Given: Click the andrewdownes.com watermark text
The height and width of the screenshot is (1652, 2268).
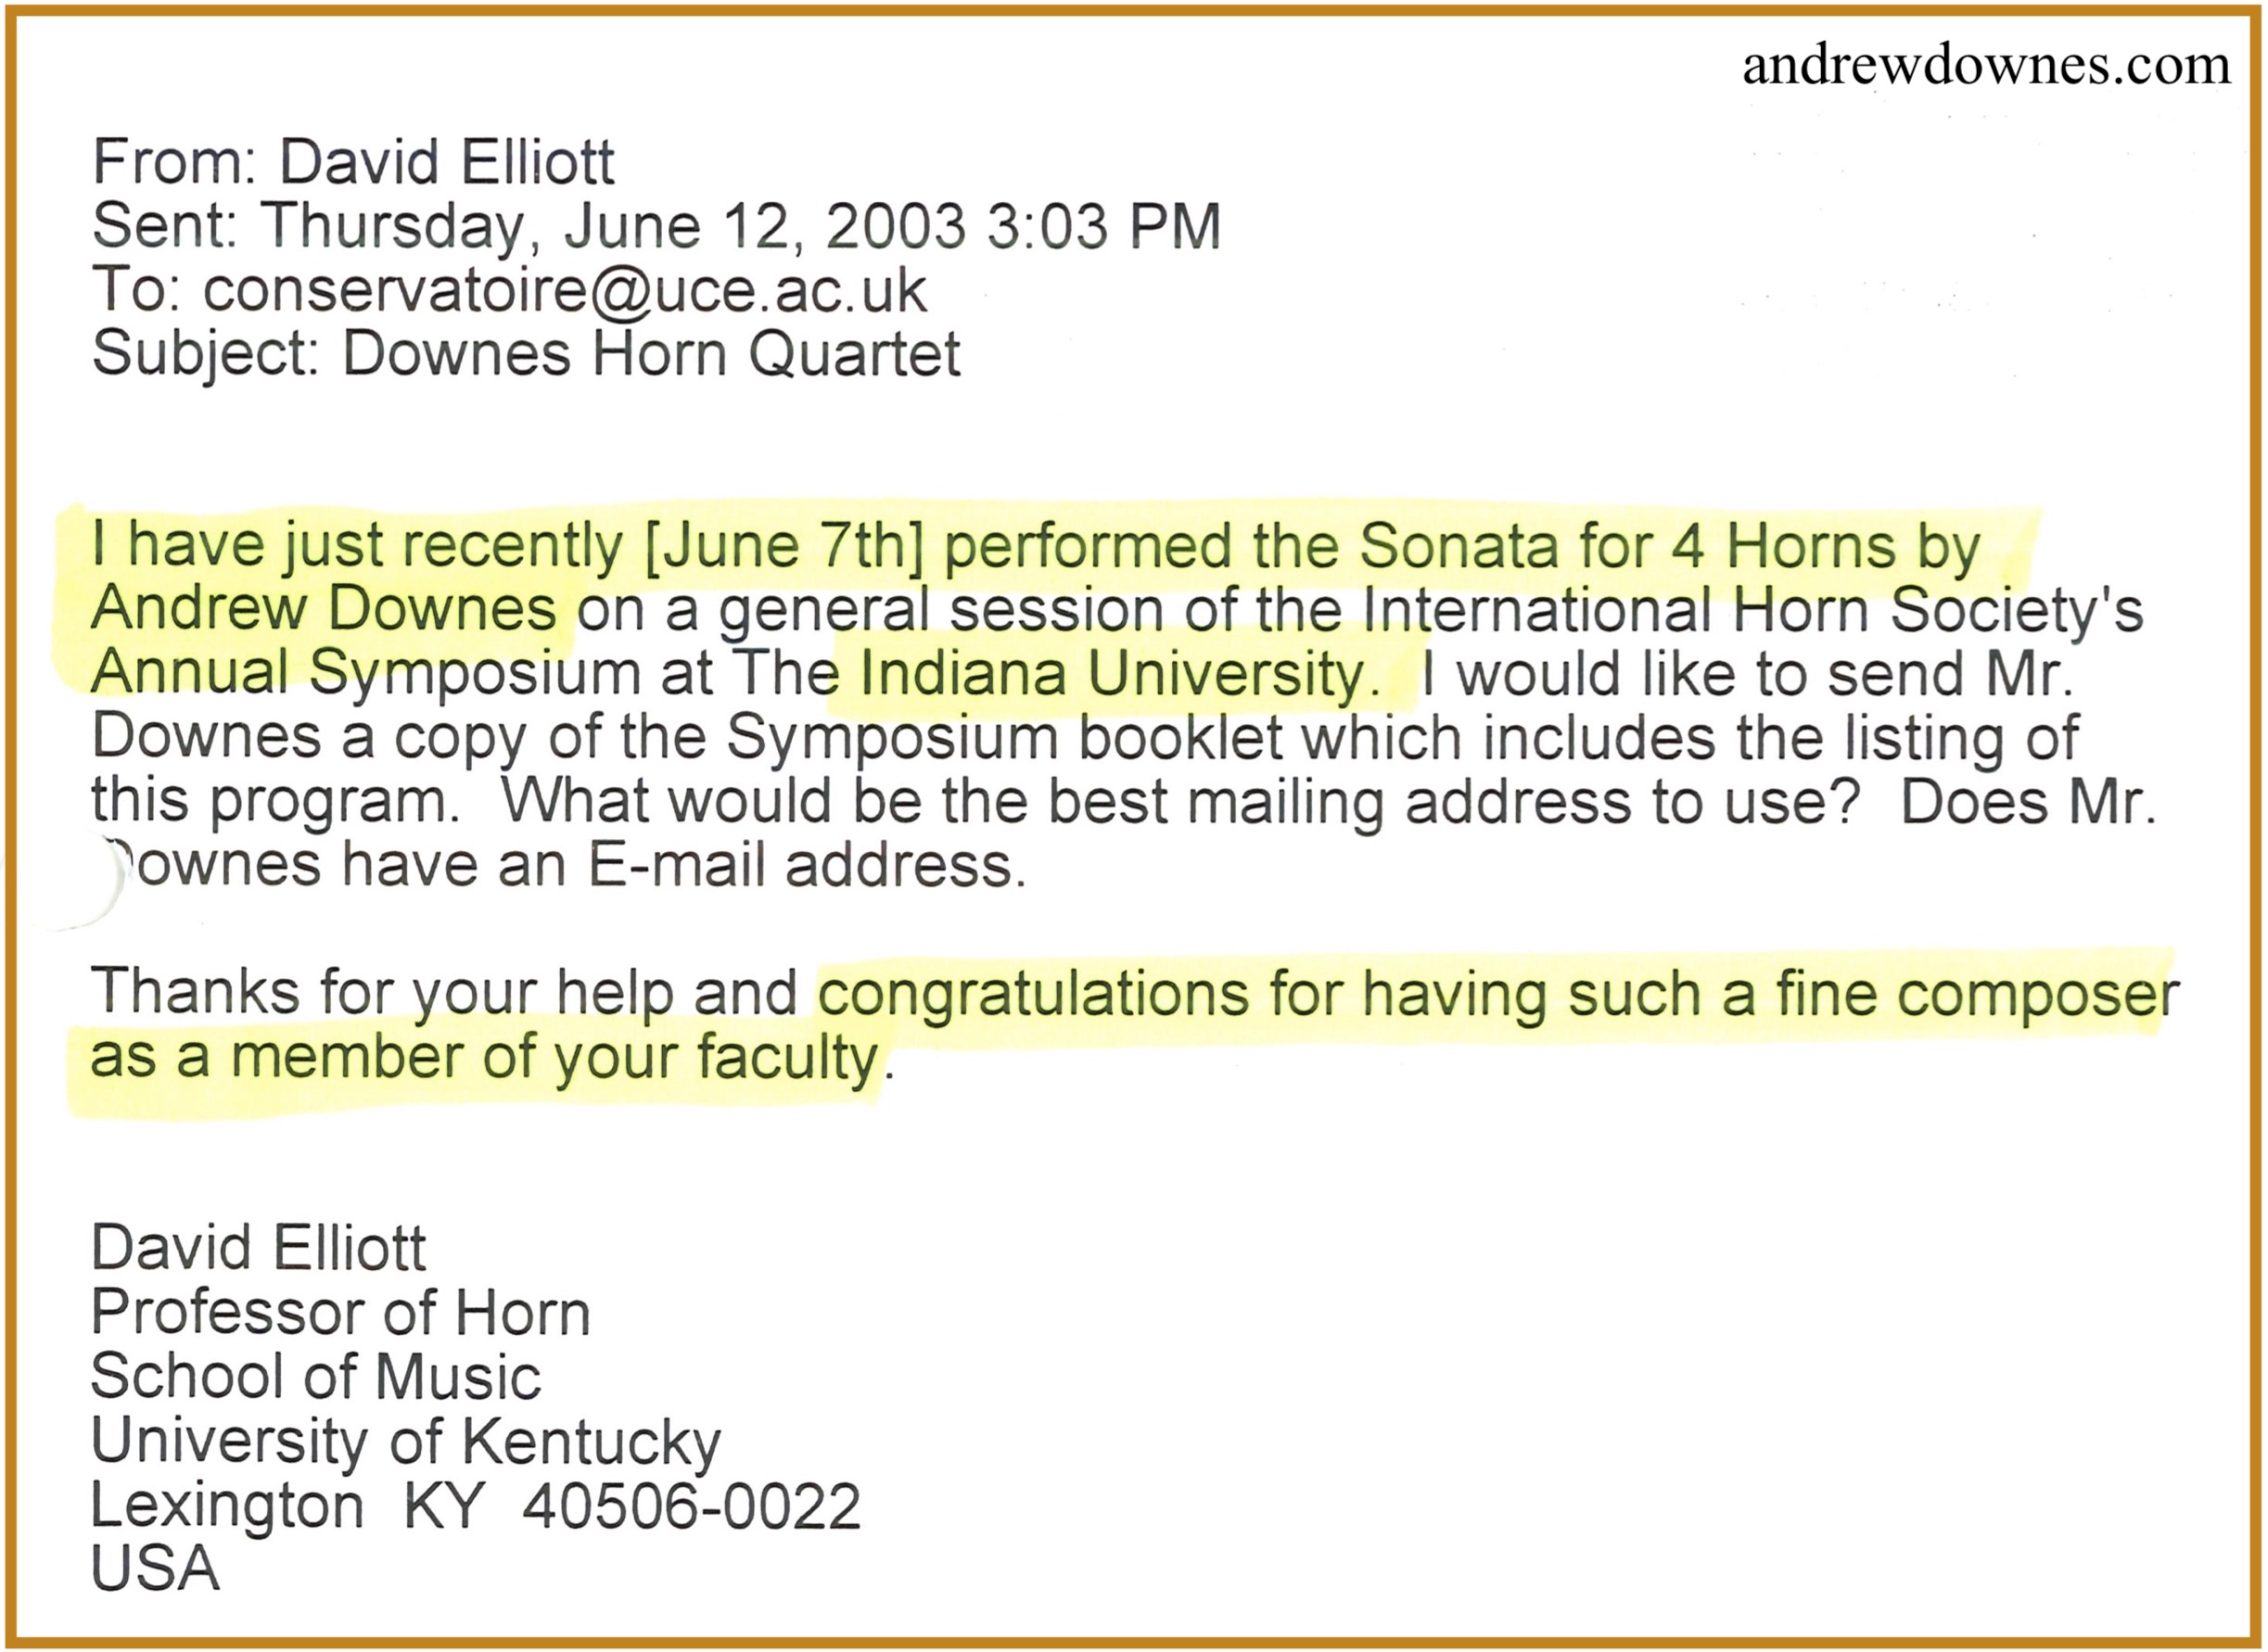Looking at the screenshot, I should [x=1986, y=66].
